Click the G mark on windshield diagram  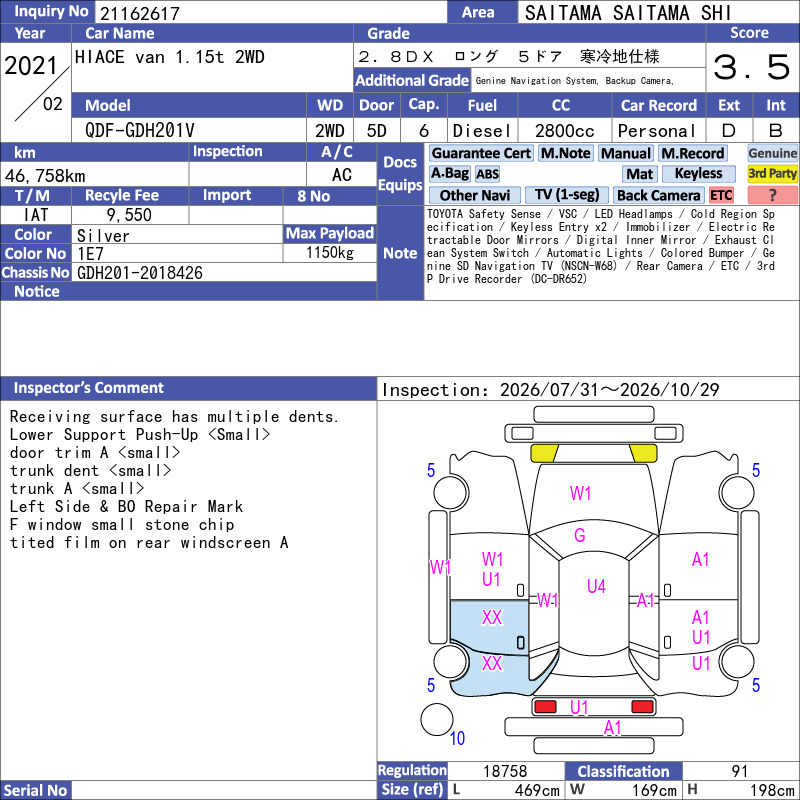pos(580,535)
